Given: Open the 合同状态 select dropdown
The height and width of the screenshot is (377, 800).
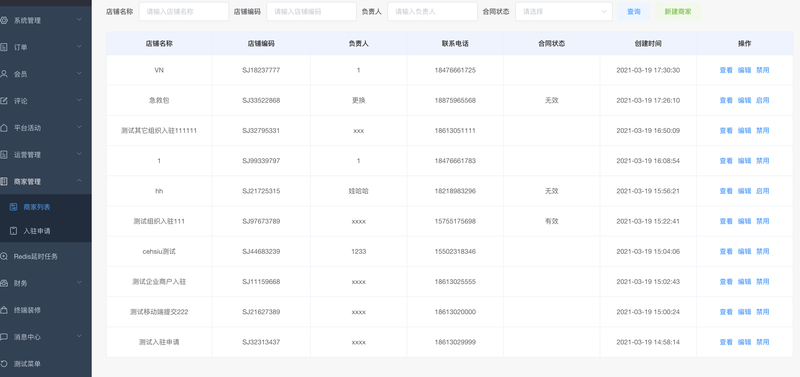Looking at the screenshot, I should click(564, 11).
